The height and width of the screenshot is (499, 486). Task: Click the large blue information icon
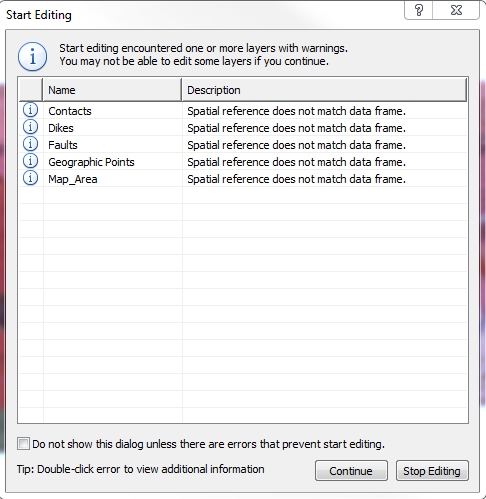click(32, 56)
